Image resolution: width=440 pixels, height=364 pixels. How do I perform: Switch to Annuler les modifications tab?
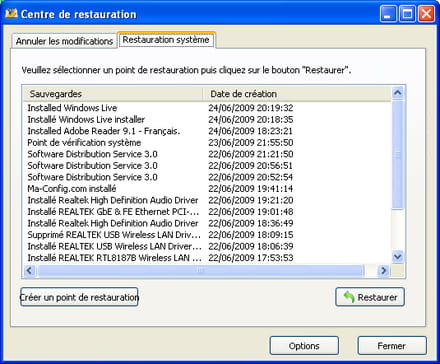pyautogui.click(x=64, y=41)
